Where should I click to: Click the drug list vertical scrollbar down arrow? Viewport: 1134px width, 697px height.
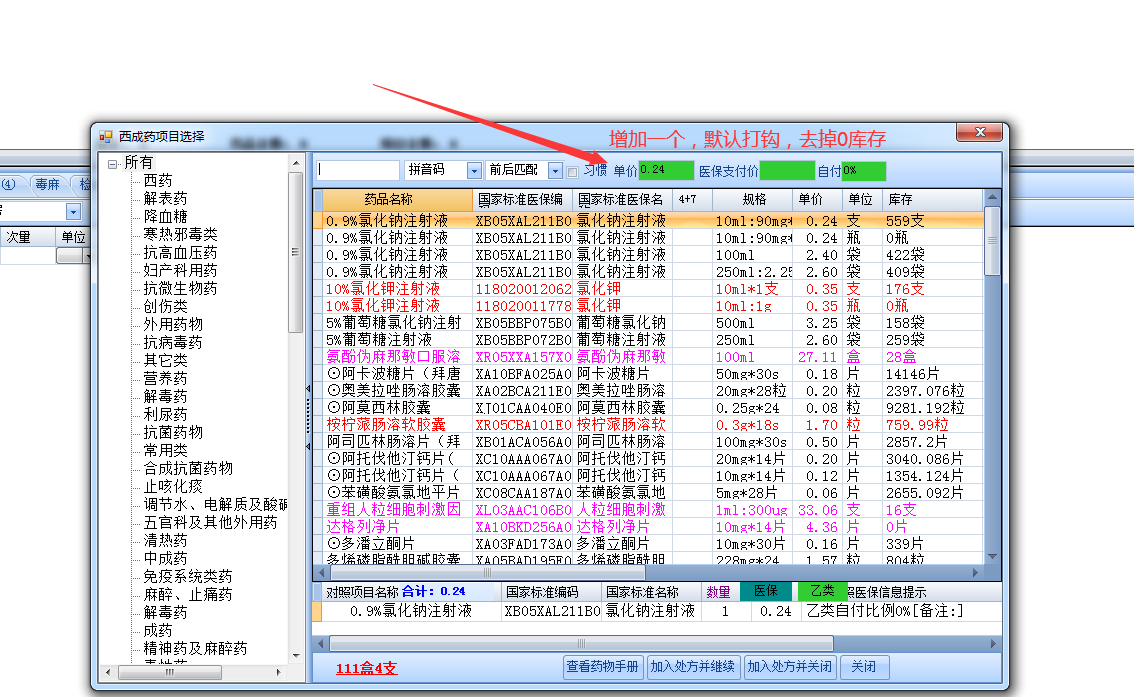pos(992,557)
